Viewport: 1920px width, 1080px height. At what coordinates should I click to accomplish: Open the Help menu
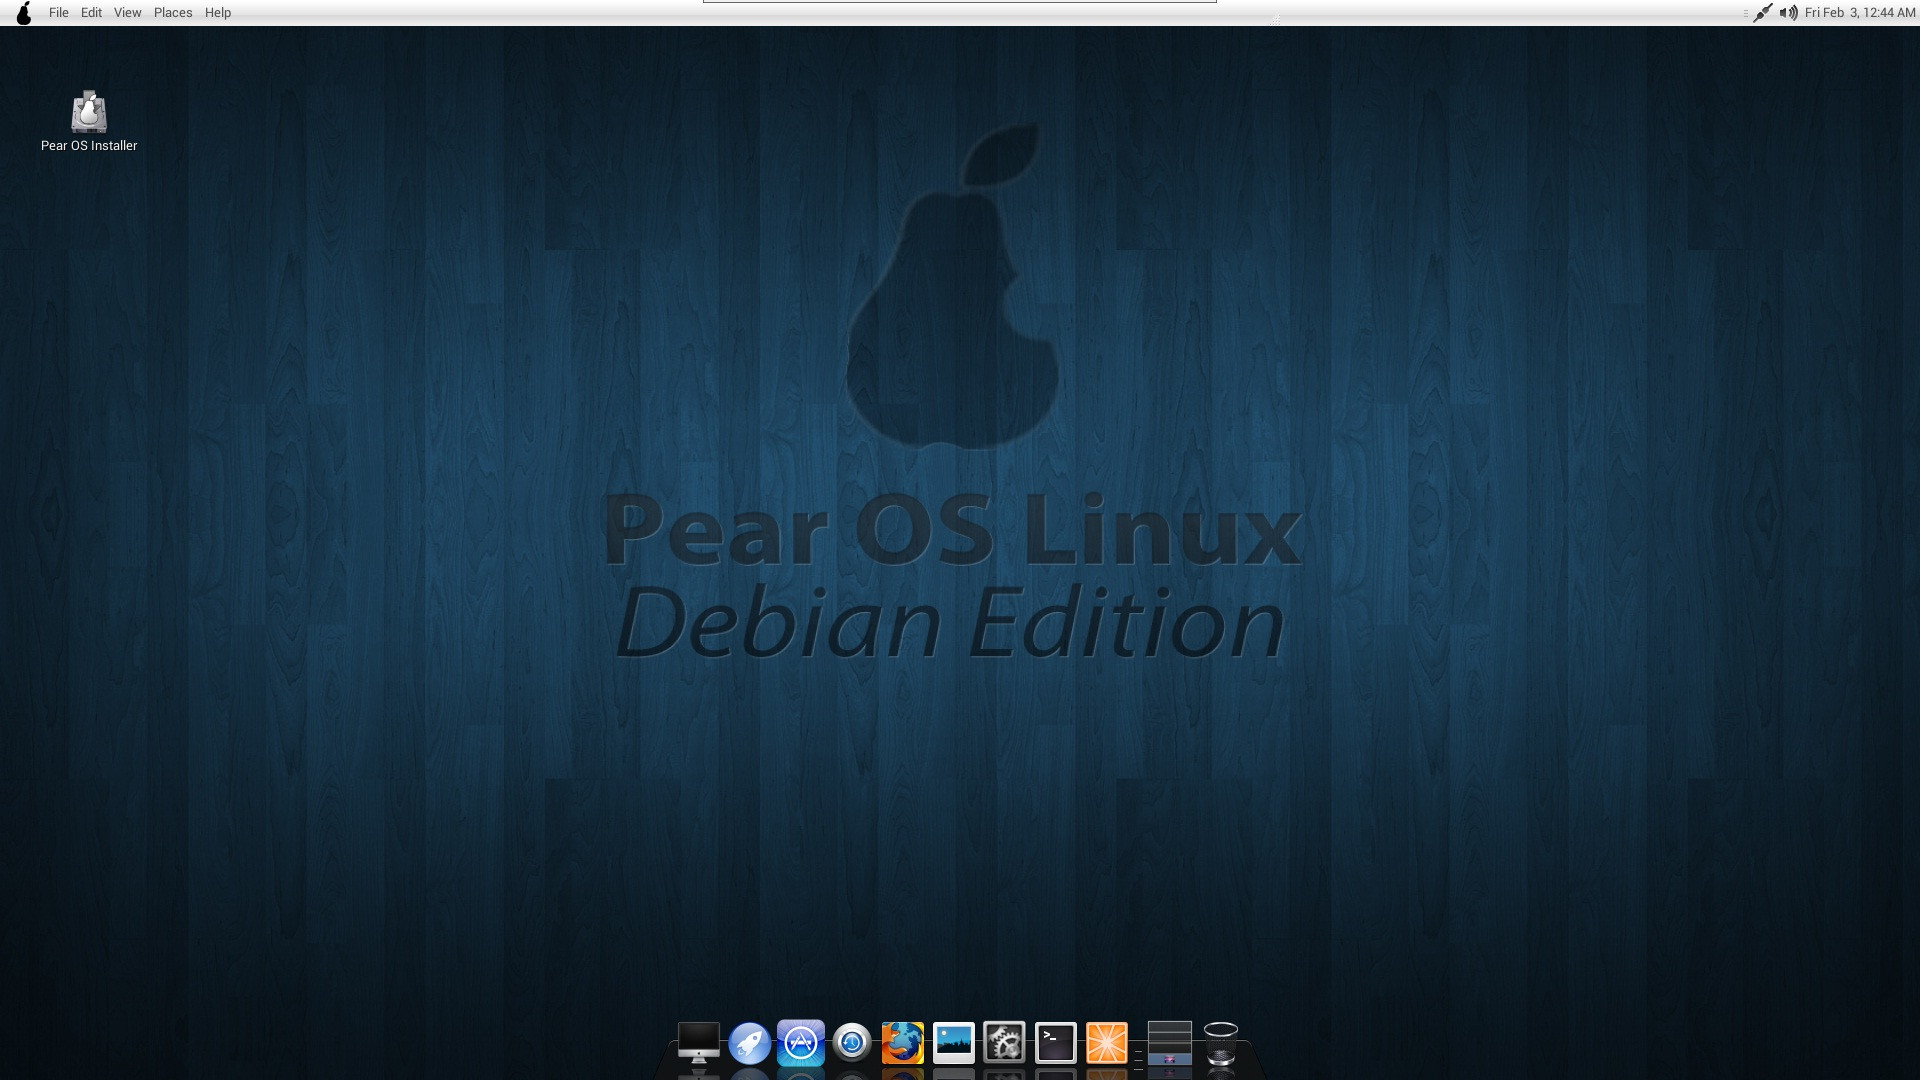coord(218,13)
